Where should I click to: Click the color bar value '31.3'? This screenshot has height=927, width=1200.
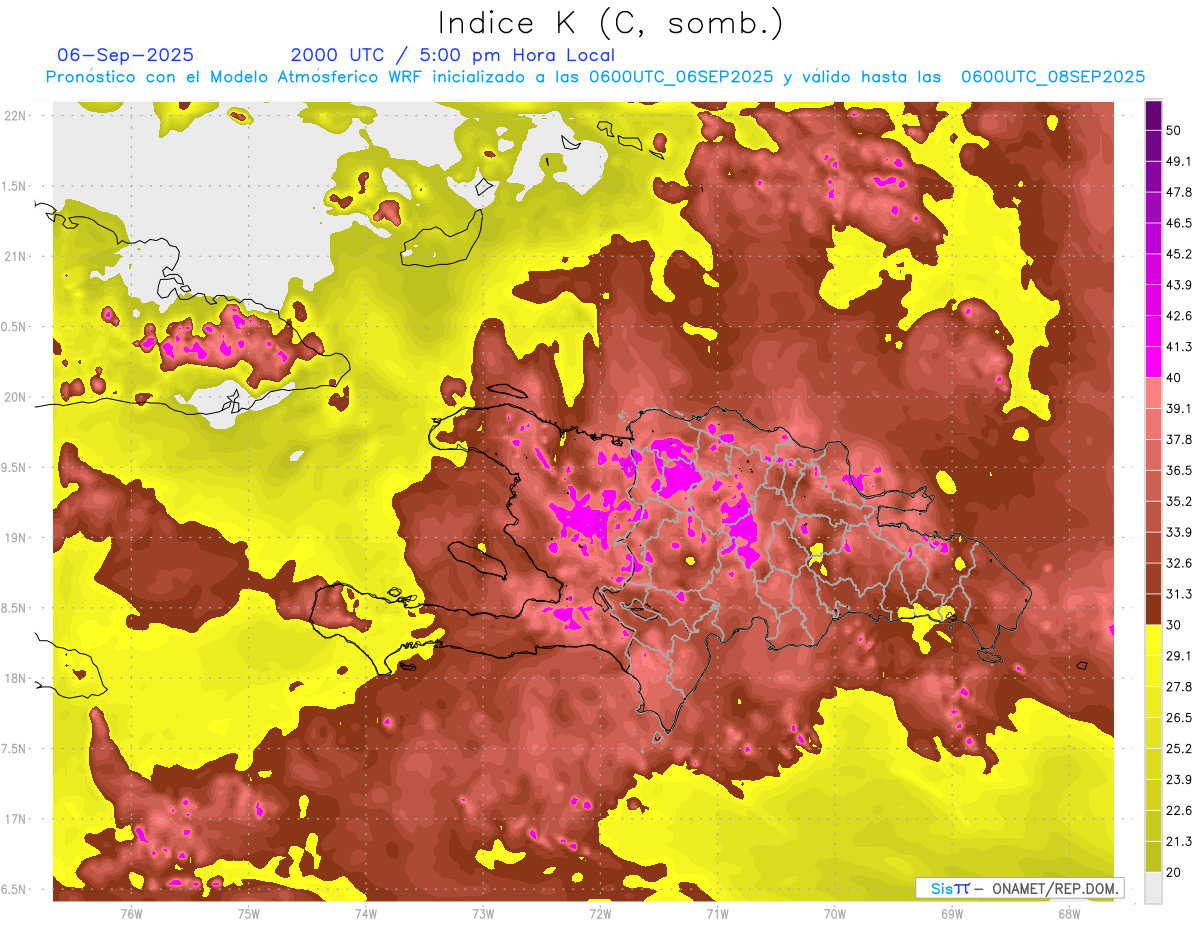[x=1179, y=594]
